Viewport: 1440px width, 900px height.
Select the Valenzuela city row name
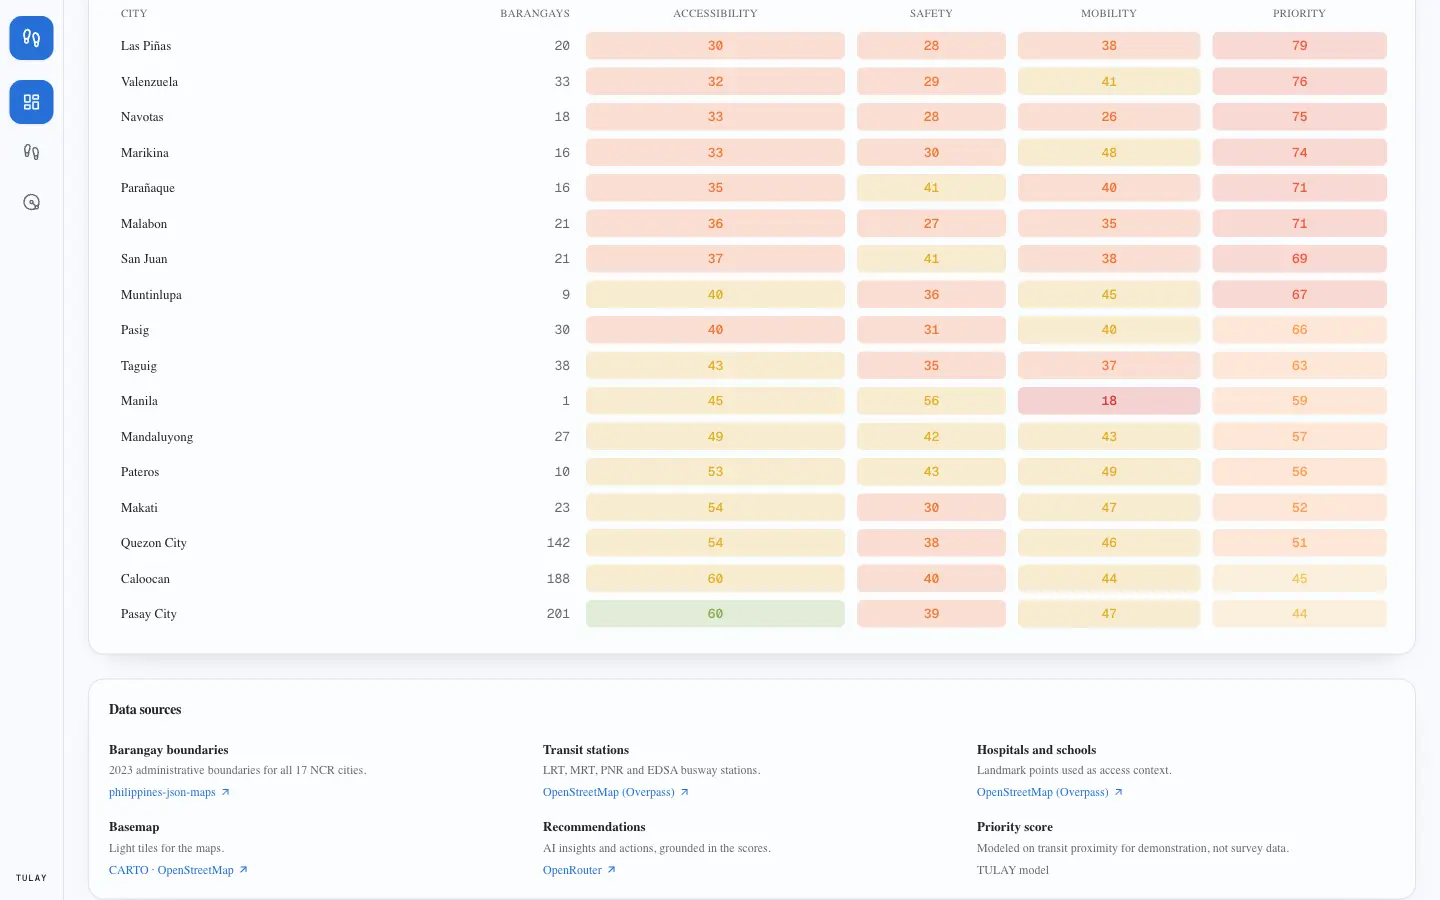(x=149, y=82)
